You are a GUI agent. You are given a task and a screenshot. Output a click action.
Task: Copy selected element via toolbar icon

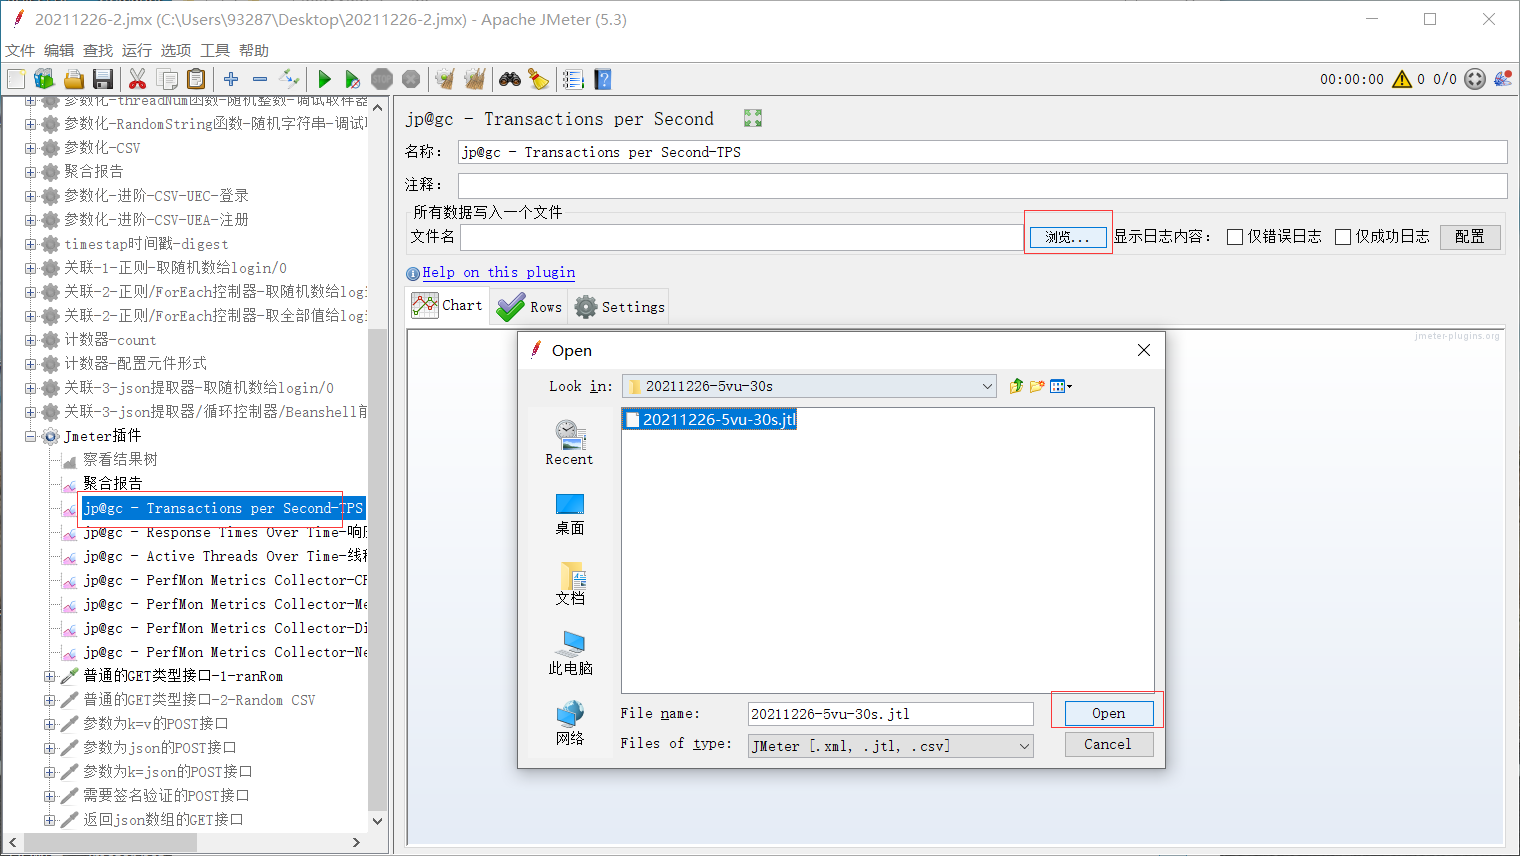tap(167, 79)
